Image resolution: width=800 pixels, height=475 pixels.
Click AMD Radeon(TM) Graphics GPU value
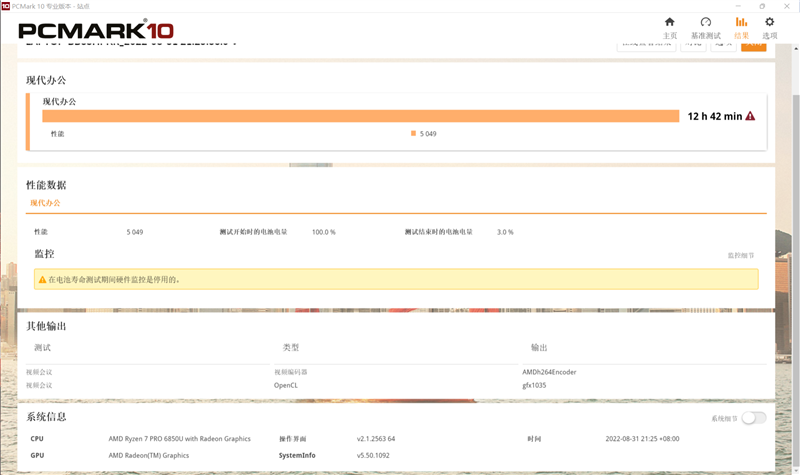(x=148, y=456)
